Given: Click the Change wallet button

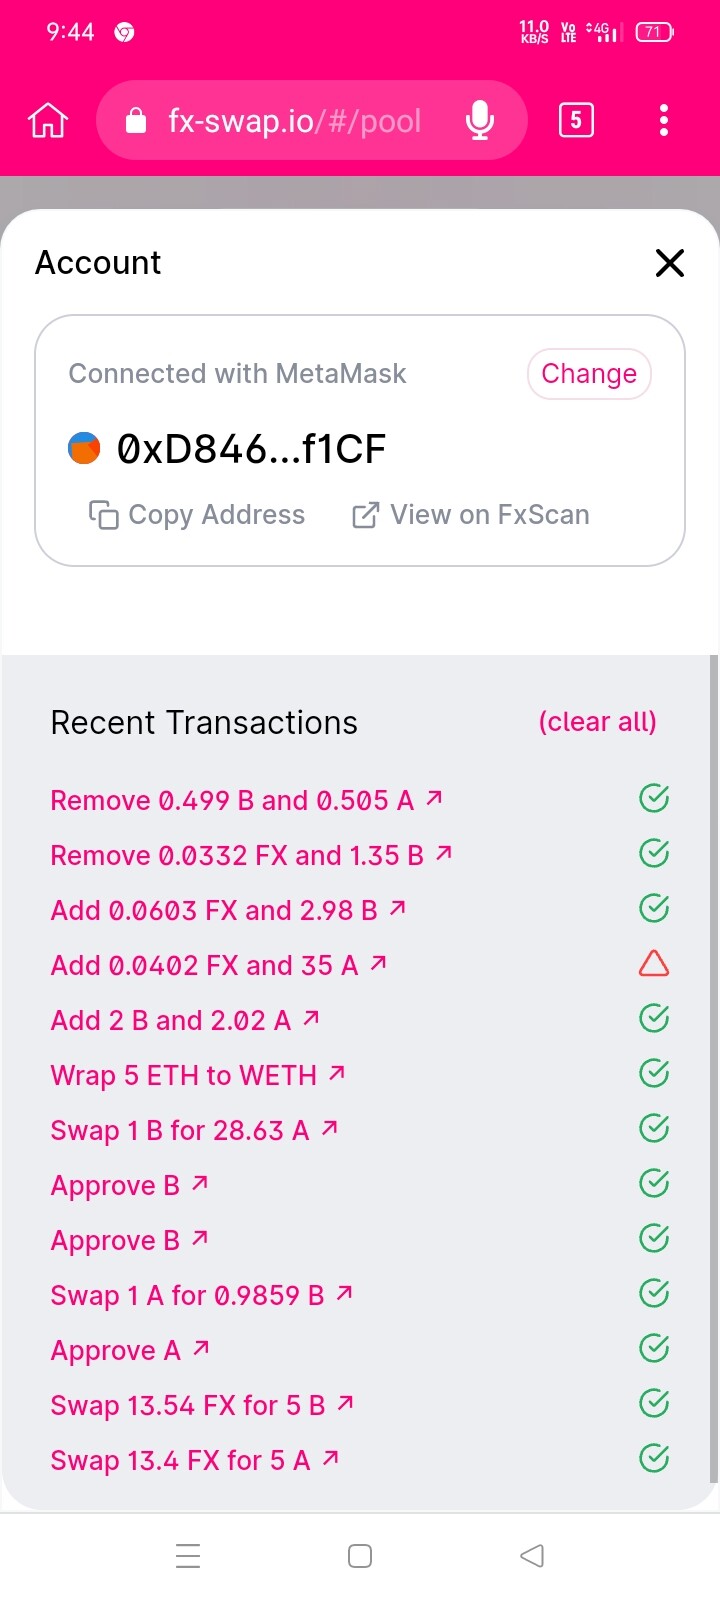Looking at the screenshot, I should click(589, 374).
